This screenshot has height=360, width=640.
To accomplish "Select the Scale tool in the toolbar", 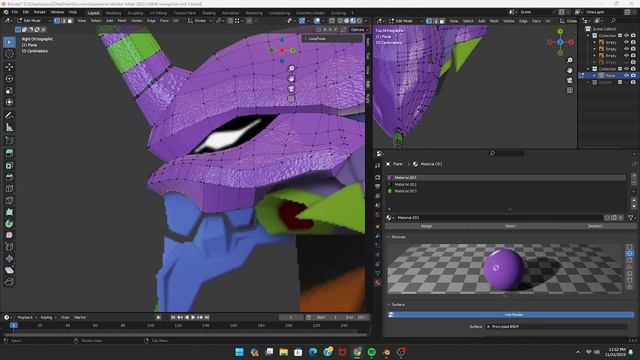I will point(9,91).
